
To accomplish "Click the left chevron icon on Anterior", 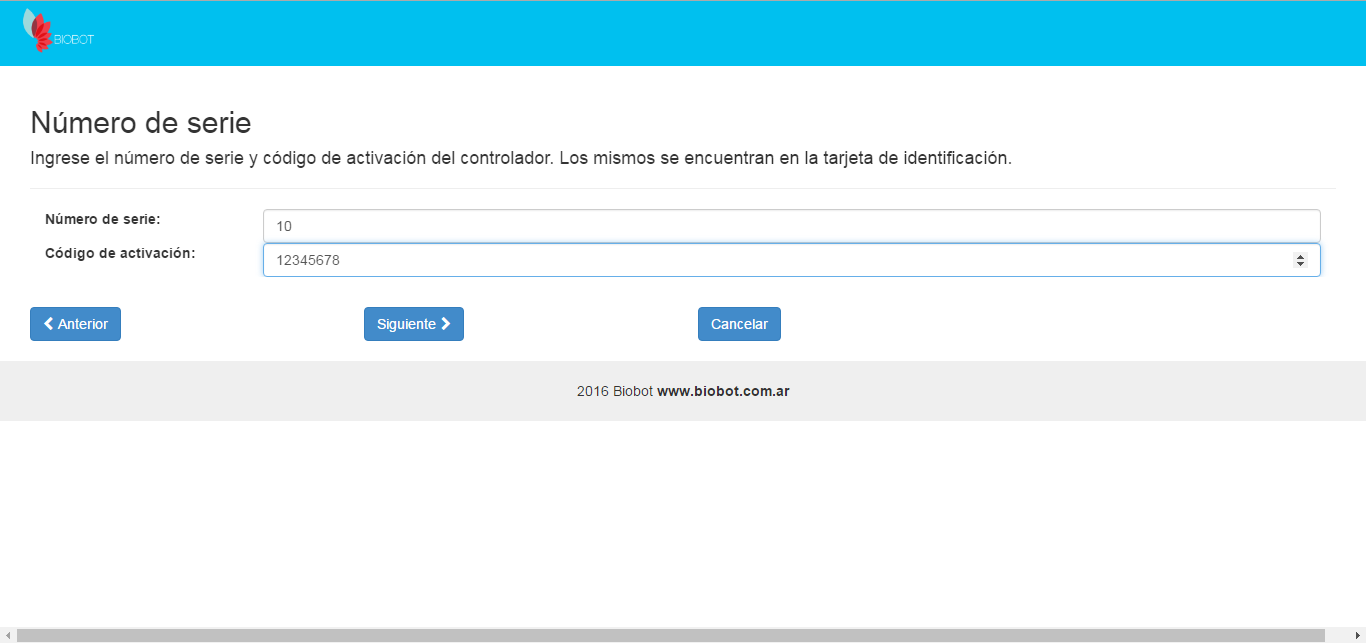I will point(48,324).
